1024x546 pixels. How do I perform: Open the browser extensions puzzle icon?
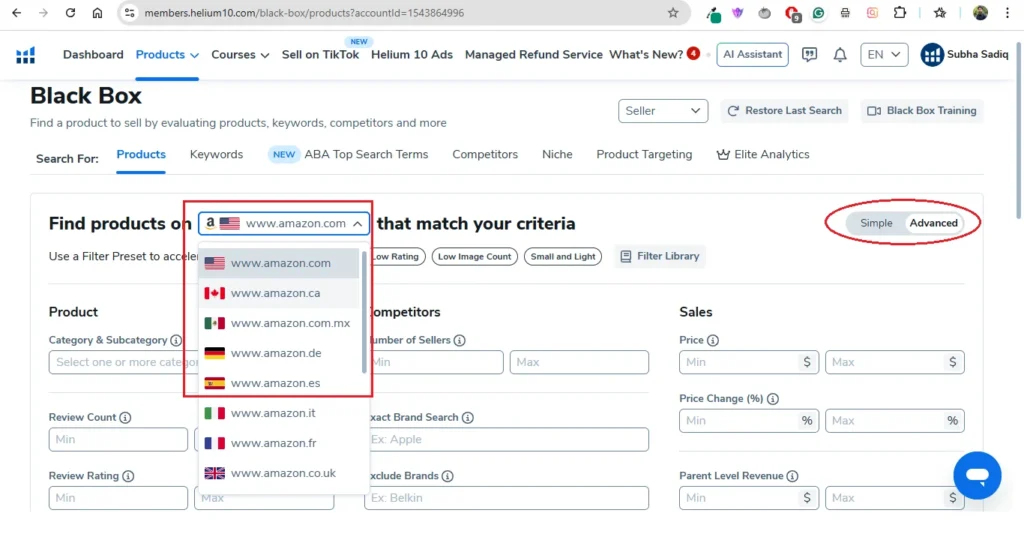point(900,12)
